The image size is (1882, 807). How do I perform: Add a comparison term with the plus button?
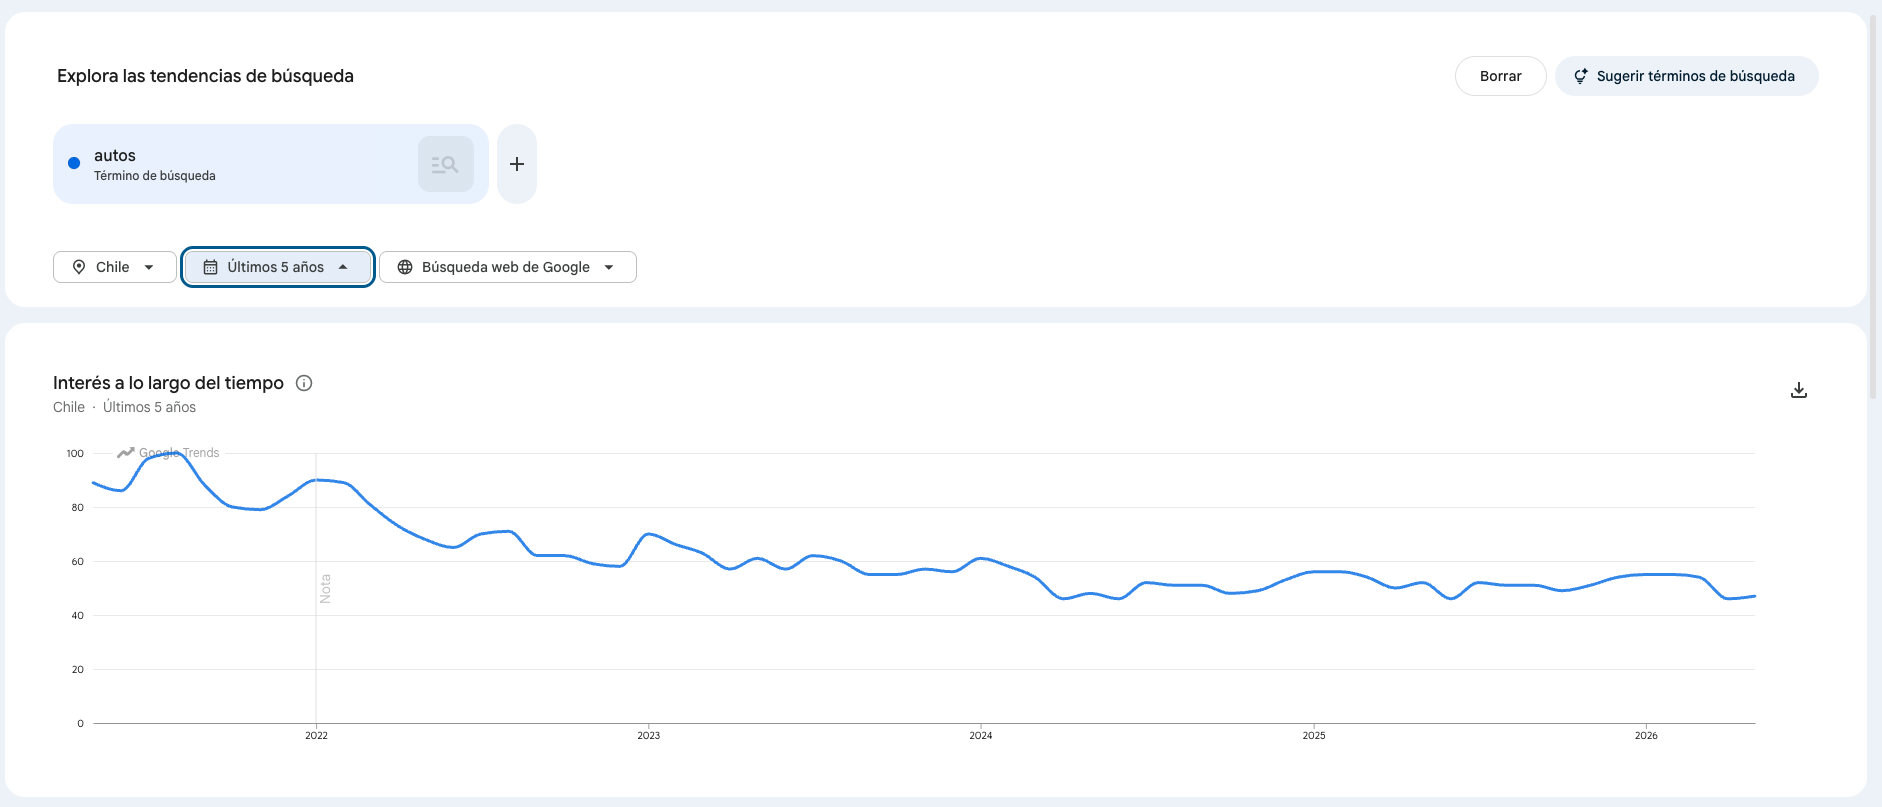pyautogui.click(x=517, y=164)
